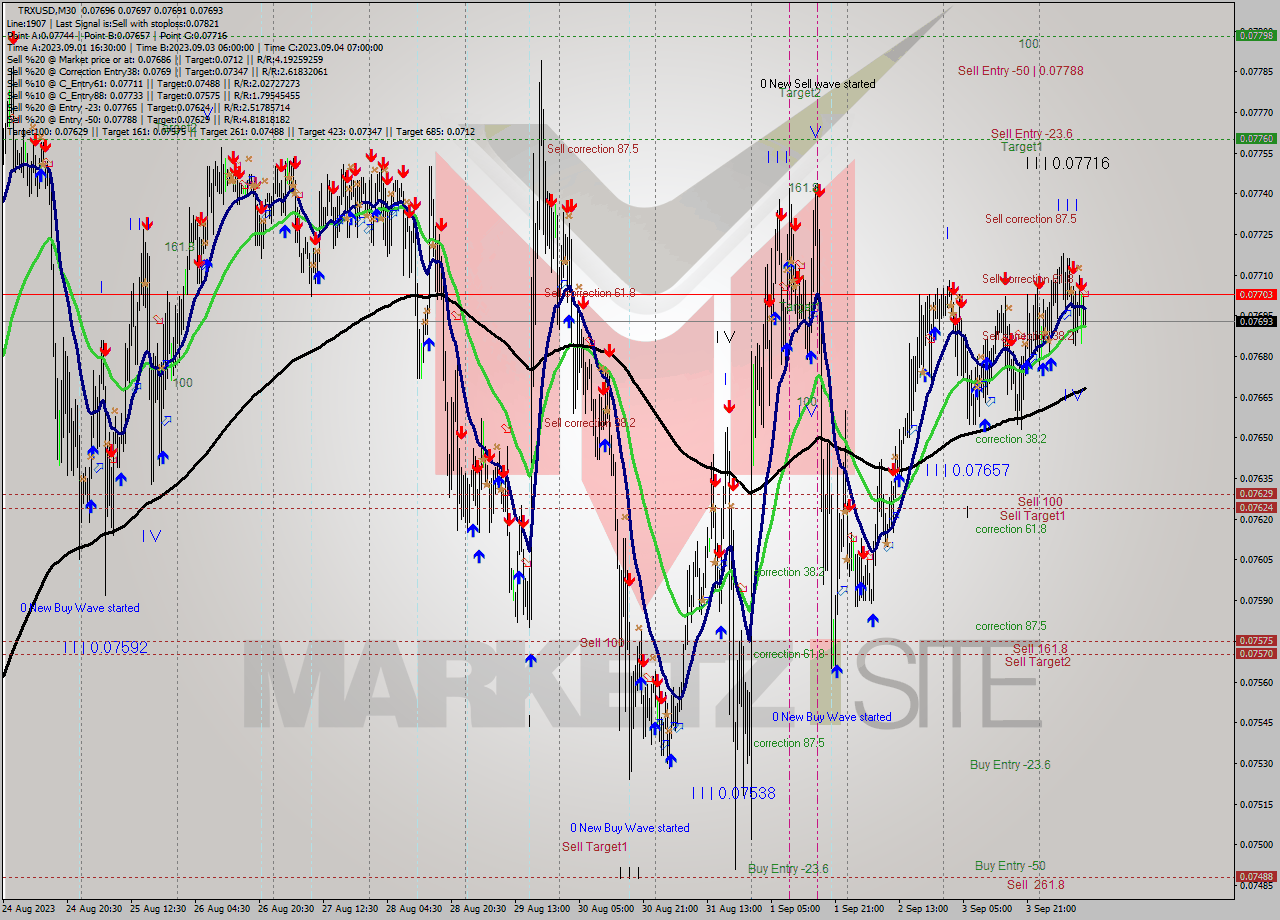The width and height of the screenshot is (1280, 920).
Task: Click current price tag 0.07693
Action: 1256,321
